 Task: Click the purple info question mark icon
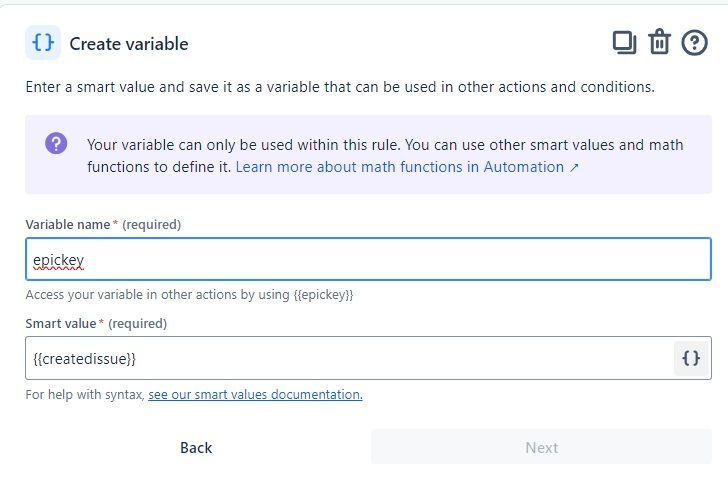pos(56,144)
